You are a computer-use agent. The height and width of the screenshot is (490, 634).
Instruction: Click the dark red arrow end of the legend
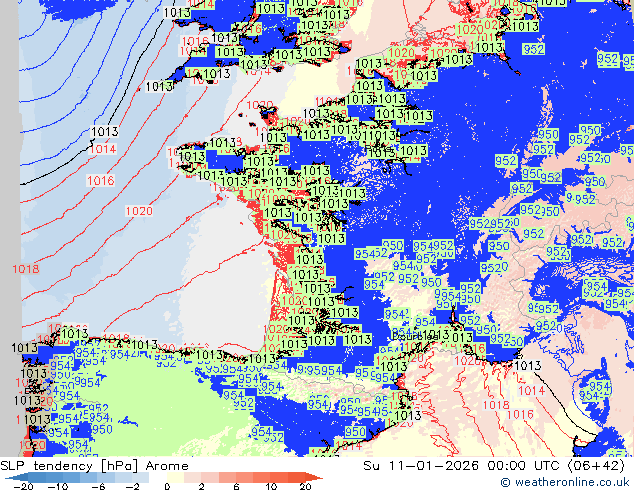(314, 477)
